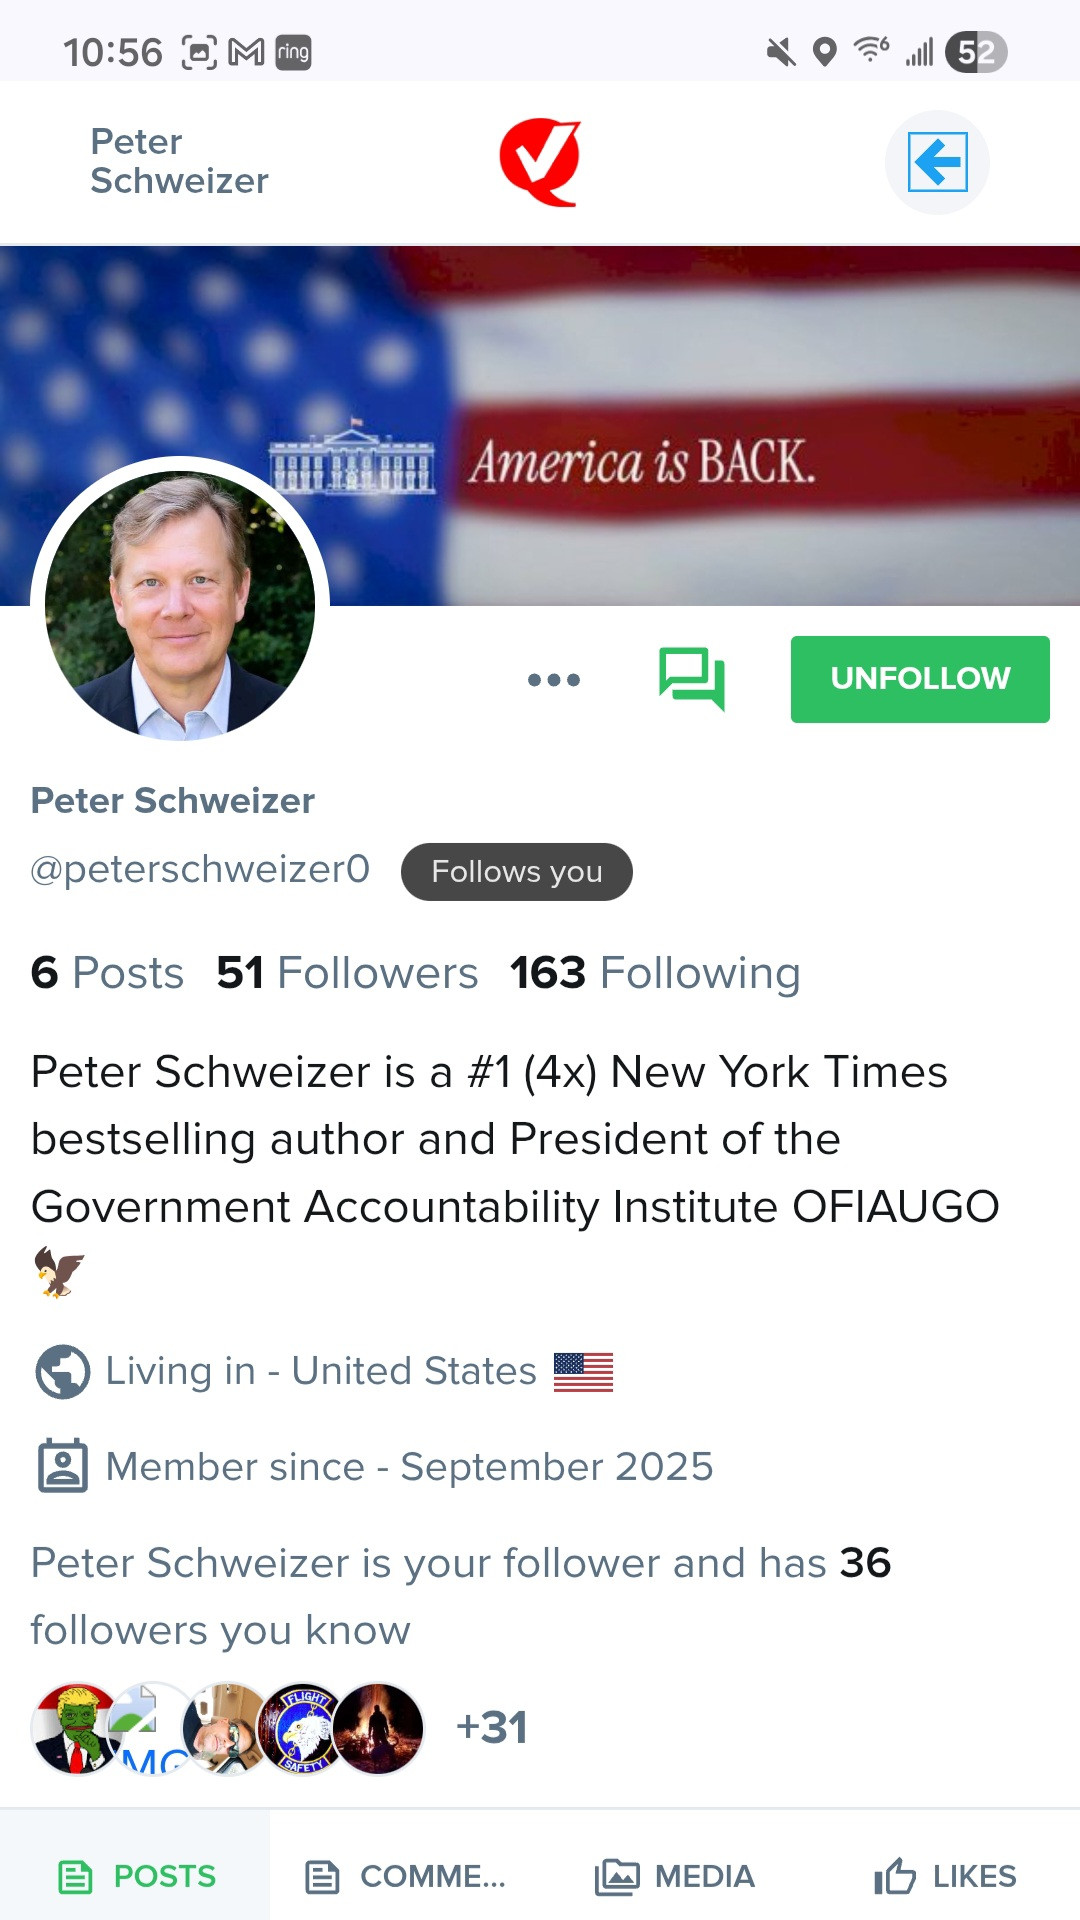
Task: Tap the red checkmark app logo
Action: (541, 162)
